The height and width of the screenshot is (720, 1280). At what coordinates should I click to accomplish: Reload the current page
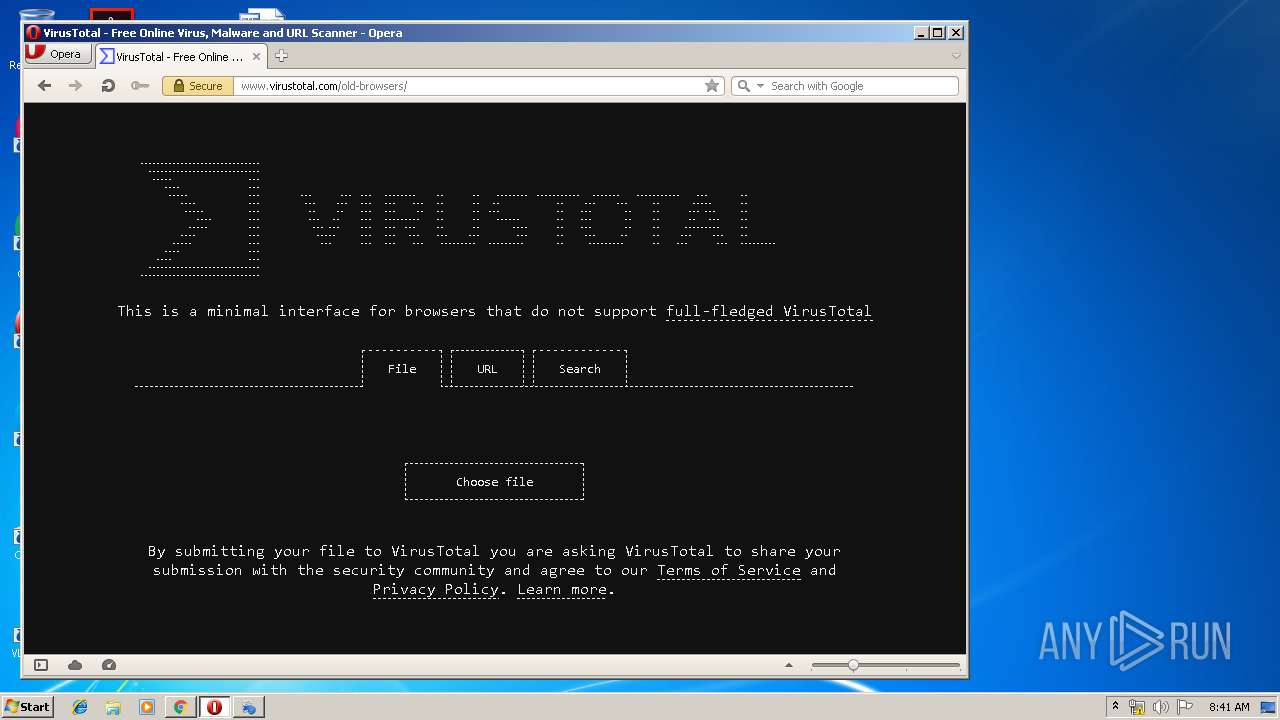click(108, 86)
